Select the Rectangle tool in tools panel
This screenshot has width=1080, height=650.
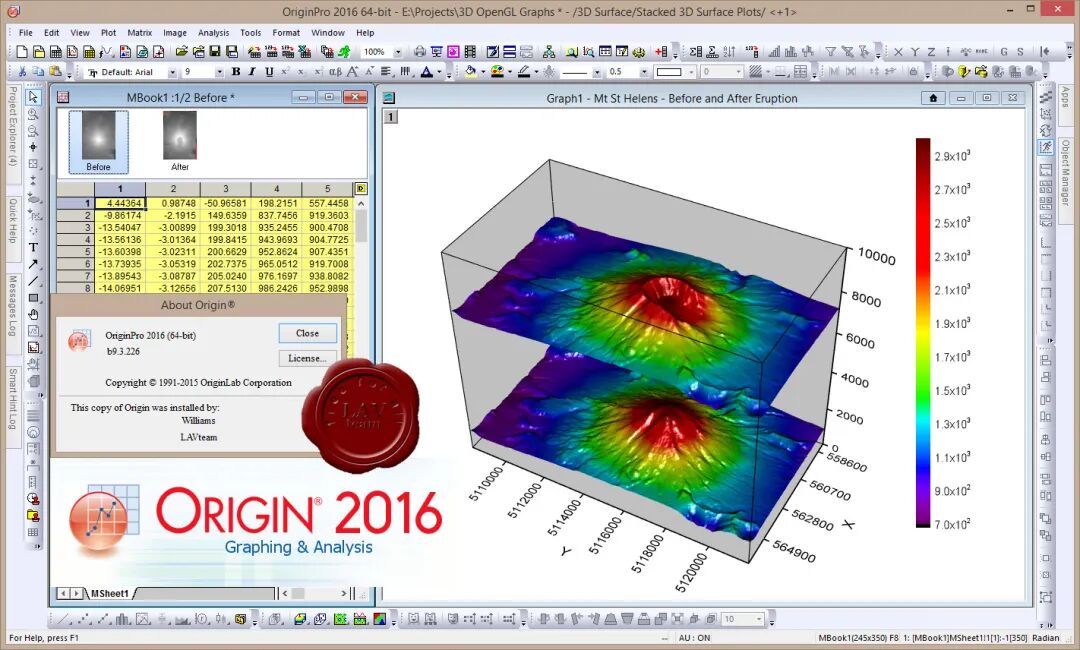pyautogui.click(x=33, y=297)
